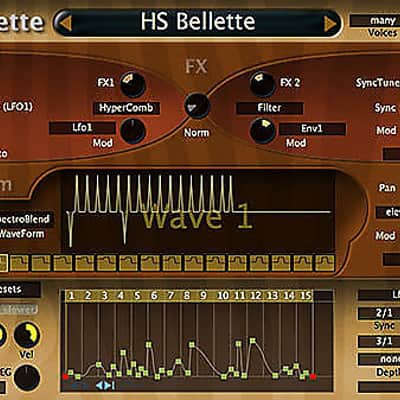The height and width of the screenshot is (400, 400).
Task: Select step 10 in the envelope header
Action: [x=223, y=296]
